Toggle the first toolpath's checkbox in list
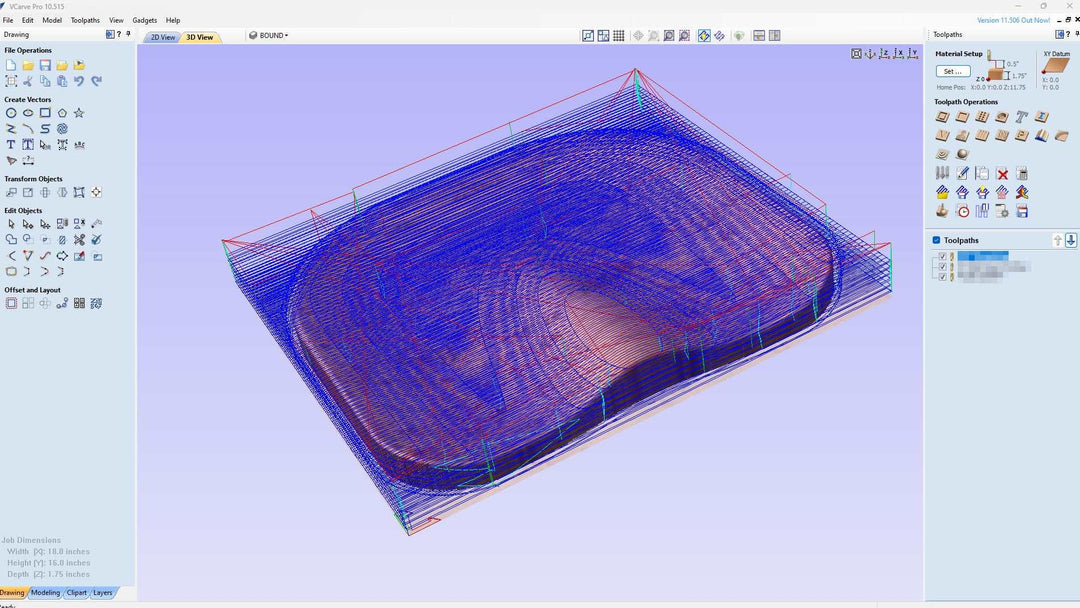This screenshot has height=608, width=1080. pos(942,256)
